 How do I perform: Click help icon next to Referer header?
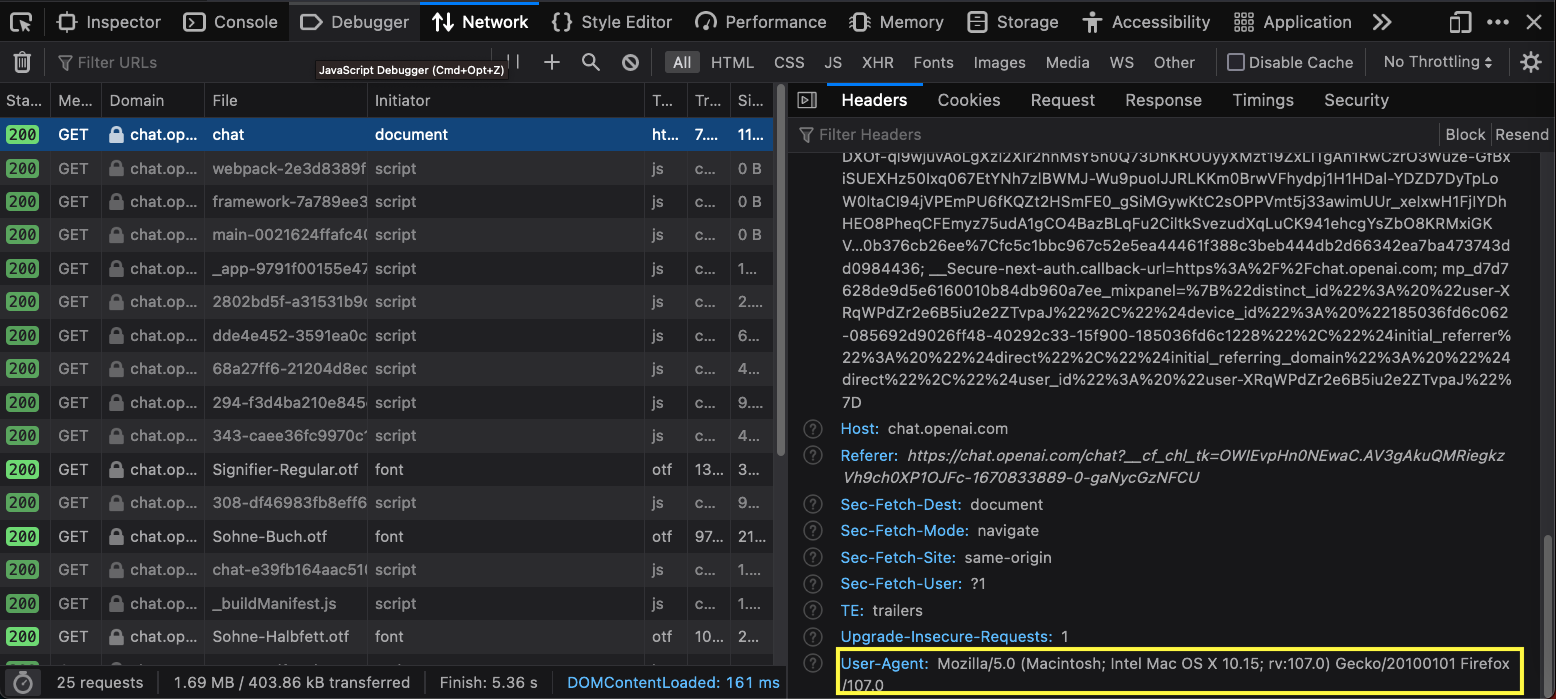pyautogui.click(x=814, y=455)
